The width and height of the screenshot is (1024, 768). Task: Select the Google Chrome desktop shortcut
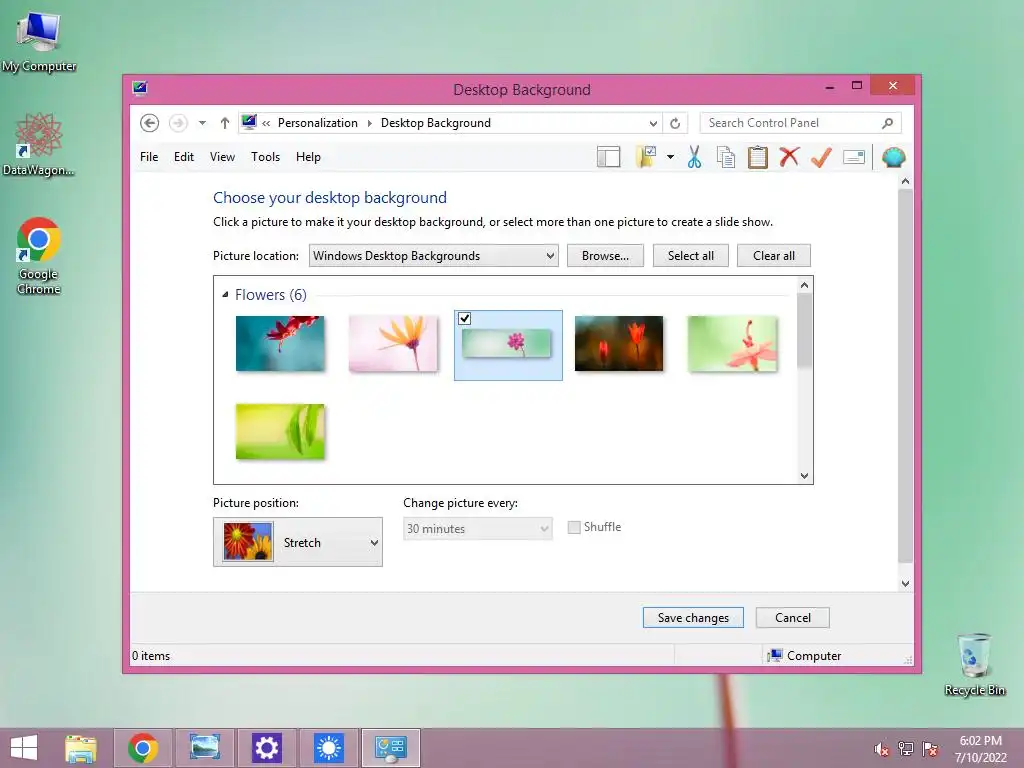click(39, 256)
